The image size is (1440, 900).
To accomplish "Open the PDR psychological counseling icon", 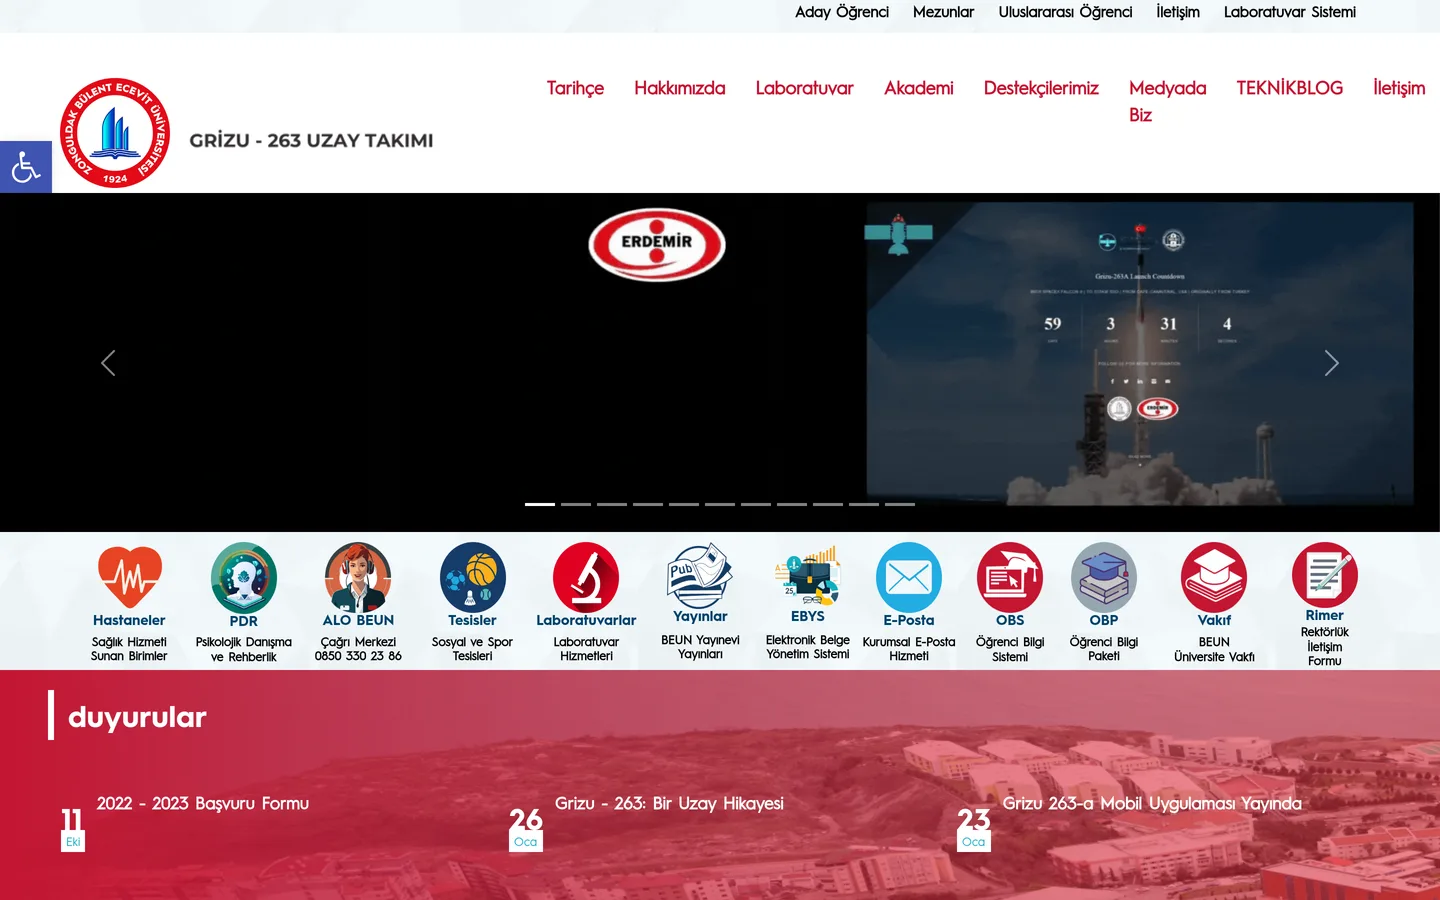I will (244, 577).
